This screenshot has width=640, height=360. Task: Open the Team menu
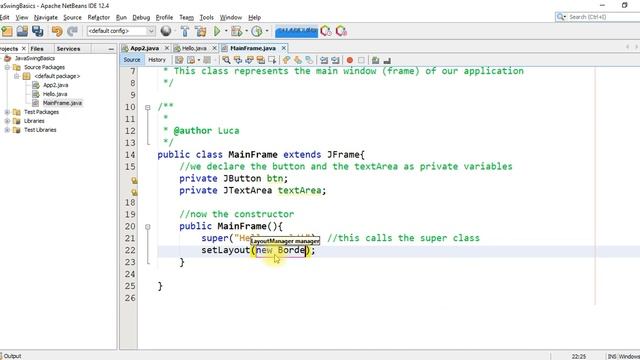click(187, 18)
